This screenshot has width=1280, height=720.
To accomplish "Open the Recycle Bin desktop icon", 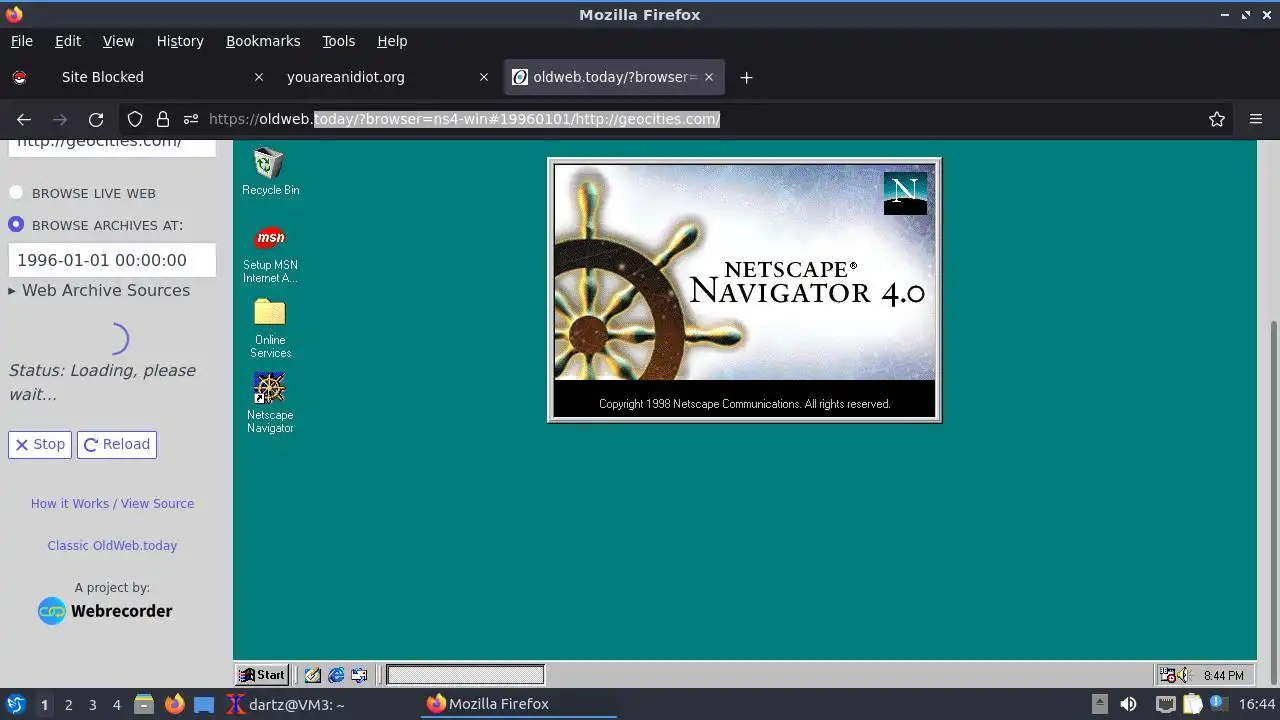I will click(270, 171).
